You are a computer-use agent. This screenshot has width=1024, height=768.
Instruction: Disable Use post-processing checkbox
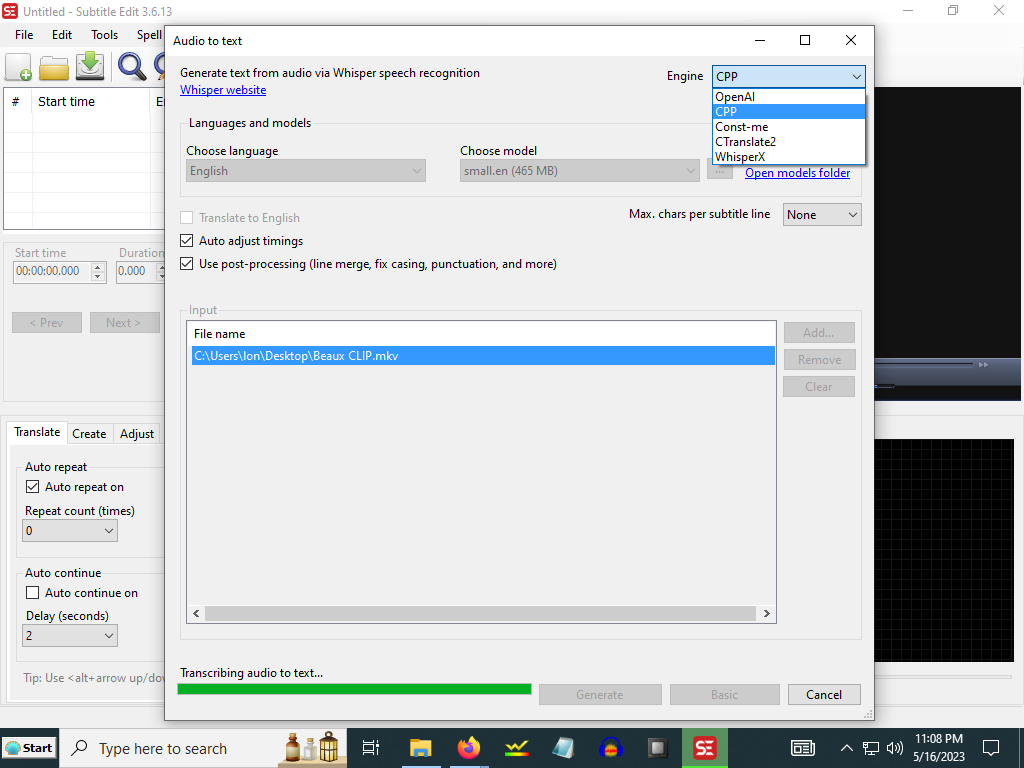[187, 264]
